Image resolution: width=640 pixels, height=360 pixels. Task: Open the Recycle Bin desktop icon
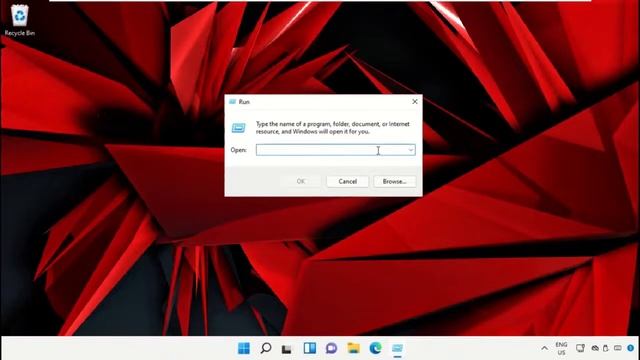[20, 20]
